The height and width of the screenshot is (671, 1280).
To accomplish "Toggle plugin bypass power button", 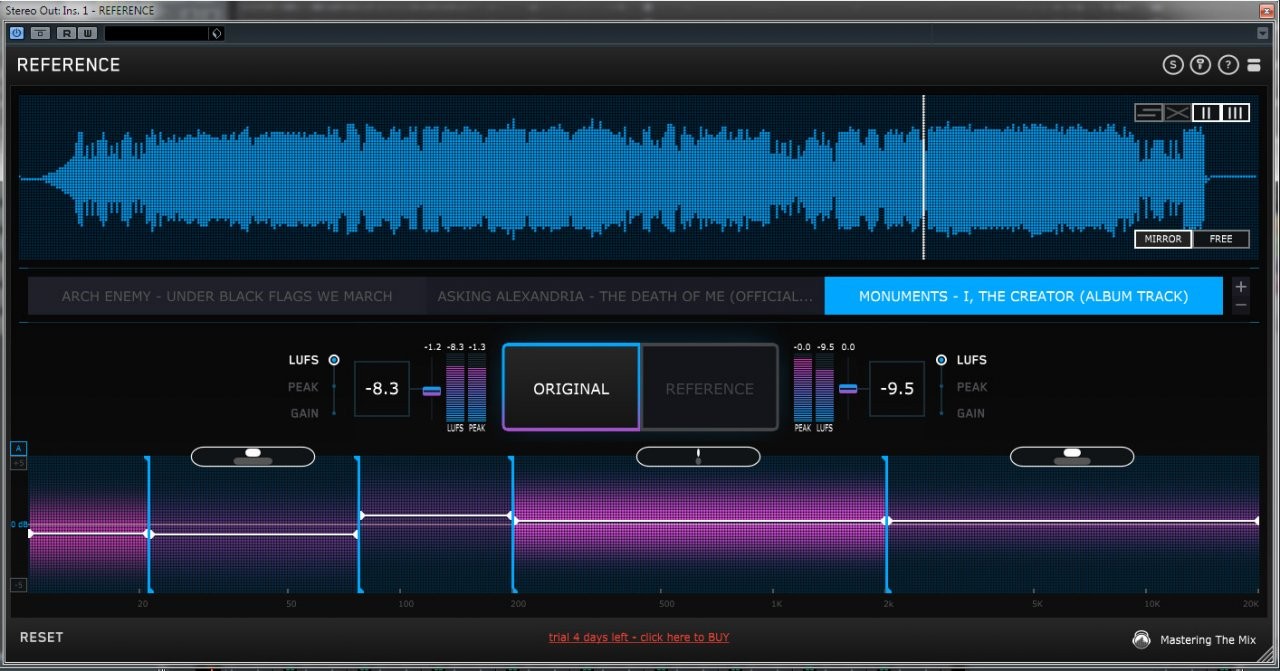I will pyautogui.click(x=17, y=33).
